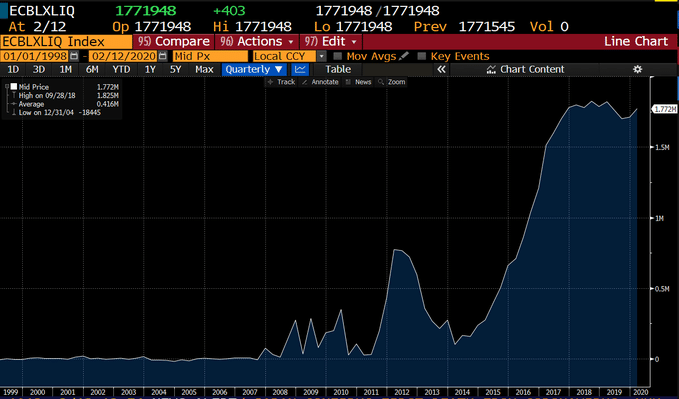Collapse panel with the double-chevron icon
679x399 pixels.
441,69
